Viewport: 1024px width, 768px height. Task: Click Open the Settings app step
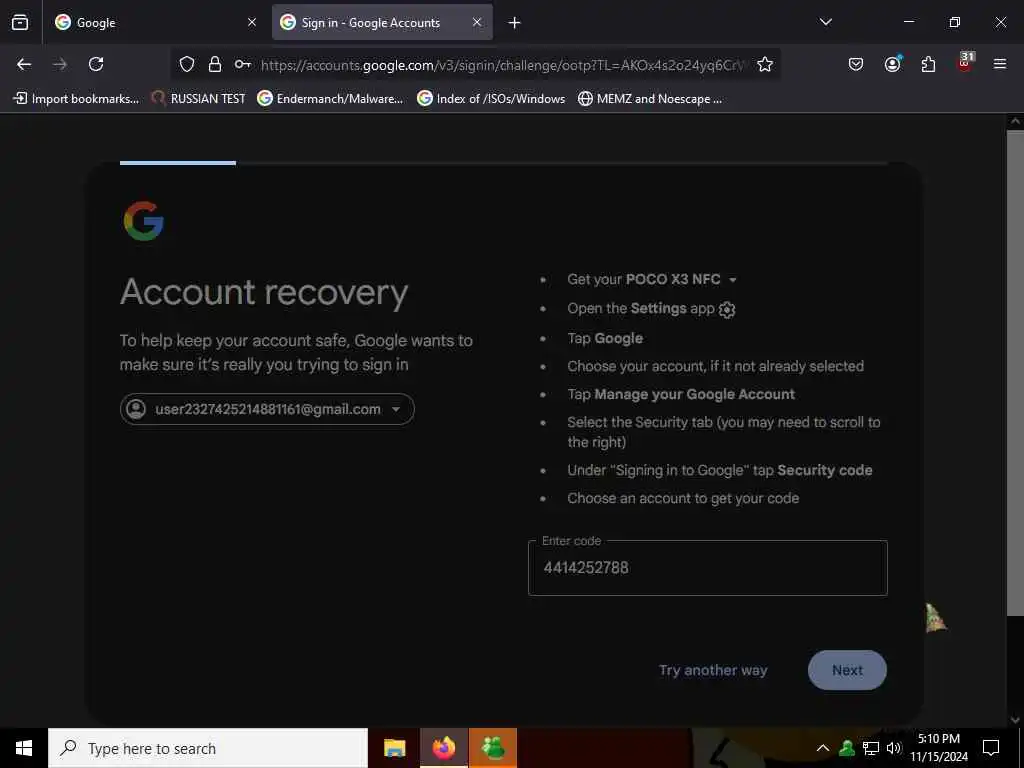point(651,309)
